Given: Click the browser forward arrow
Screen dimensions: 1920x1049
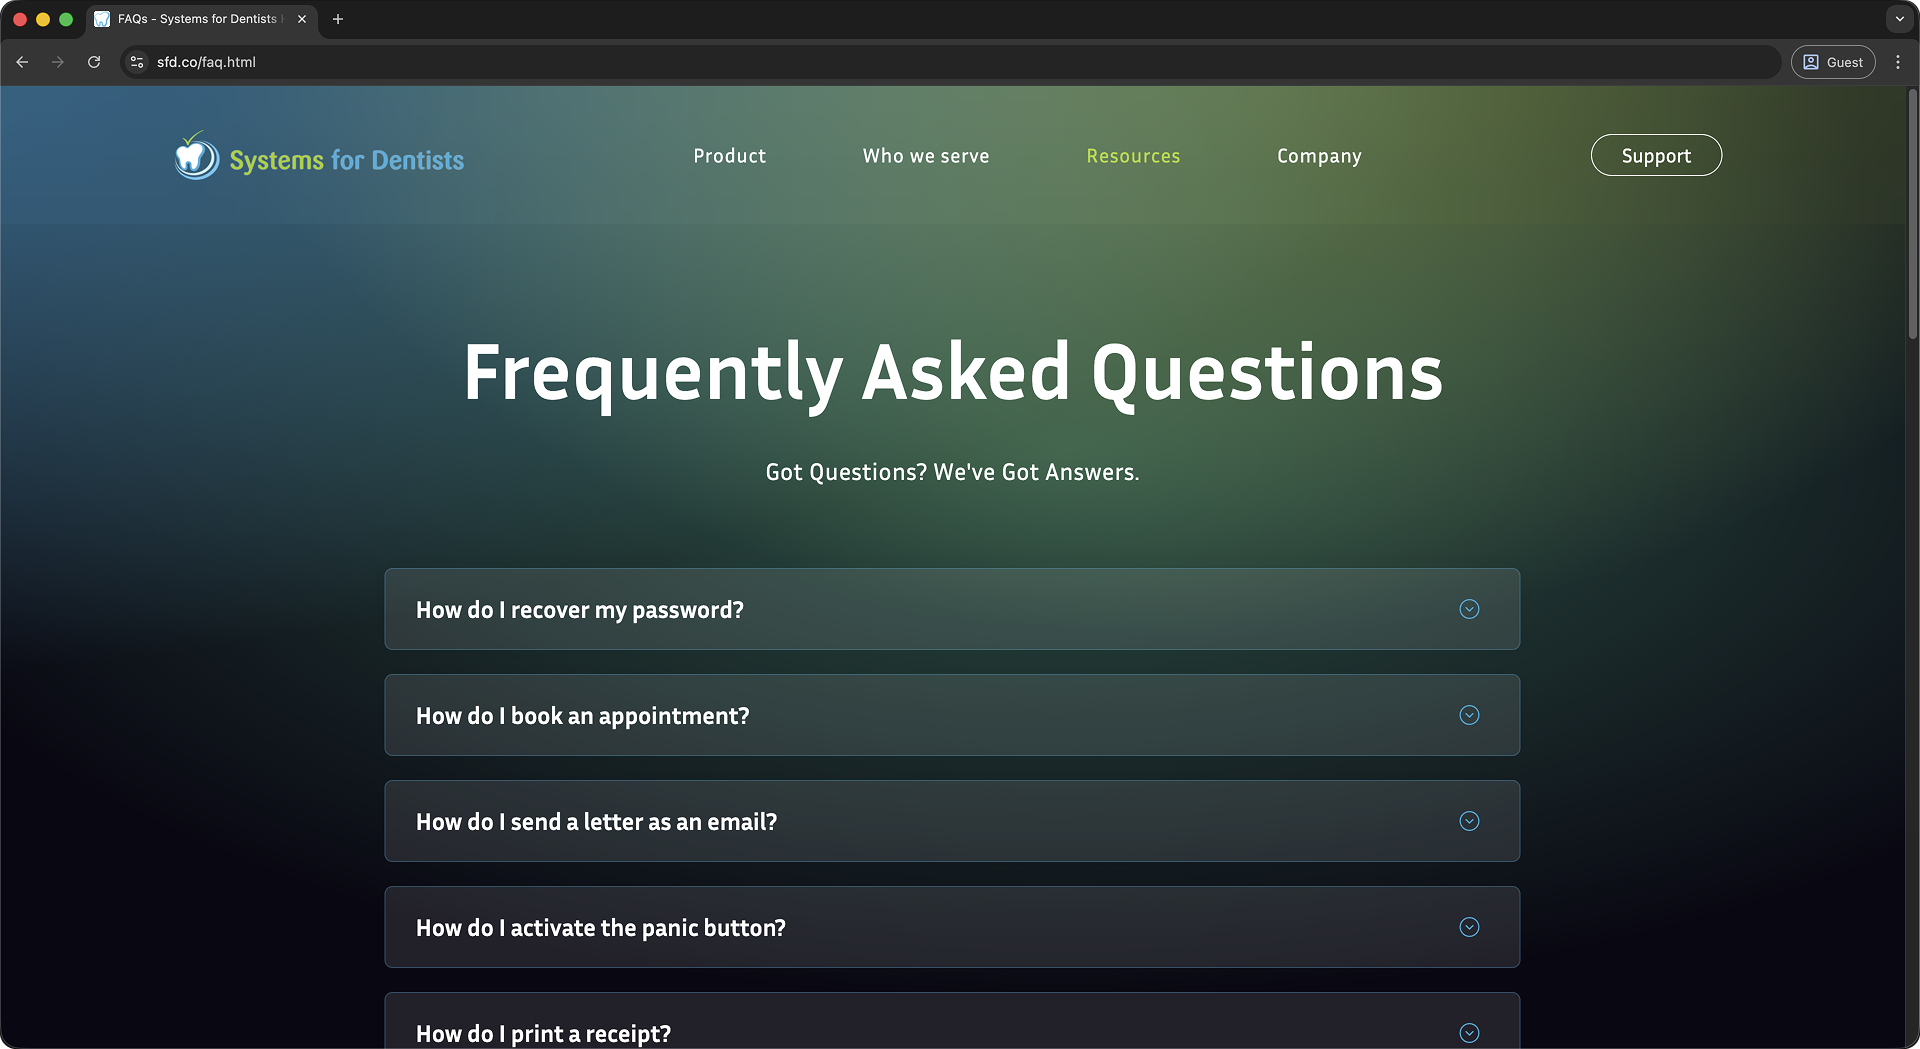Looking at the screenshot, I should pyautogui.click(x=58, y=62).
